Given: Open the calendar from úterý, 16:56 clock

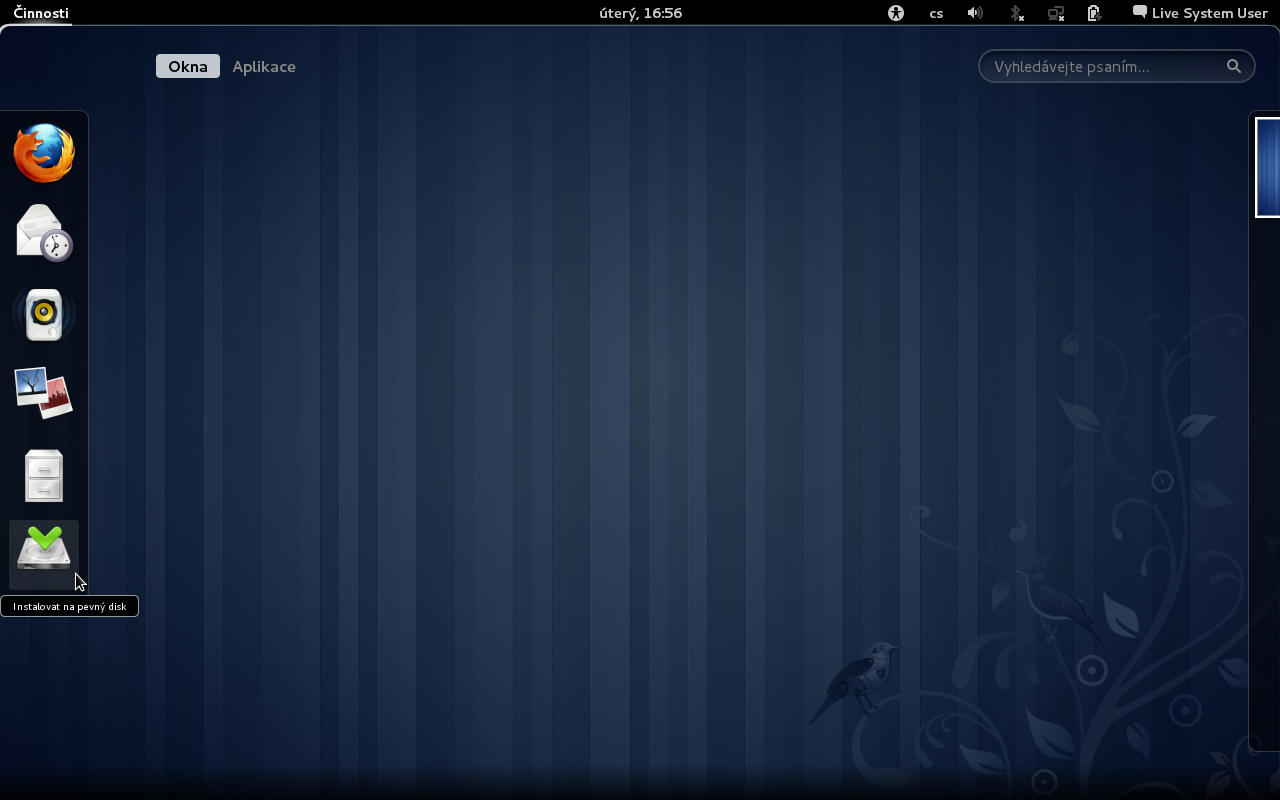Looking at the screenshot, I should pyautogui.click(x=640, y=13).
